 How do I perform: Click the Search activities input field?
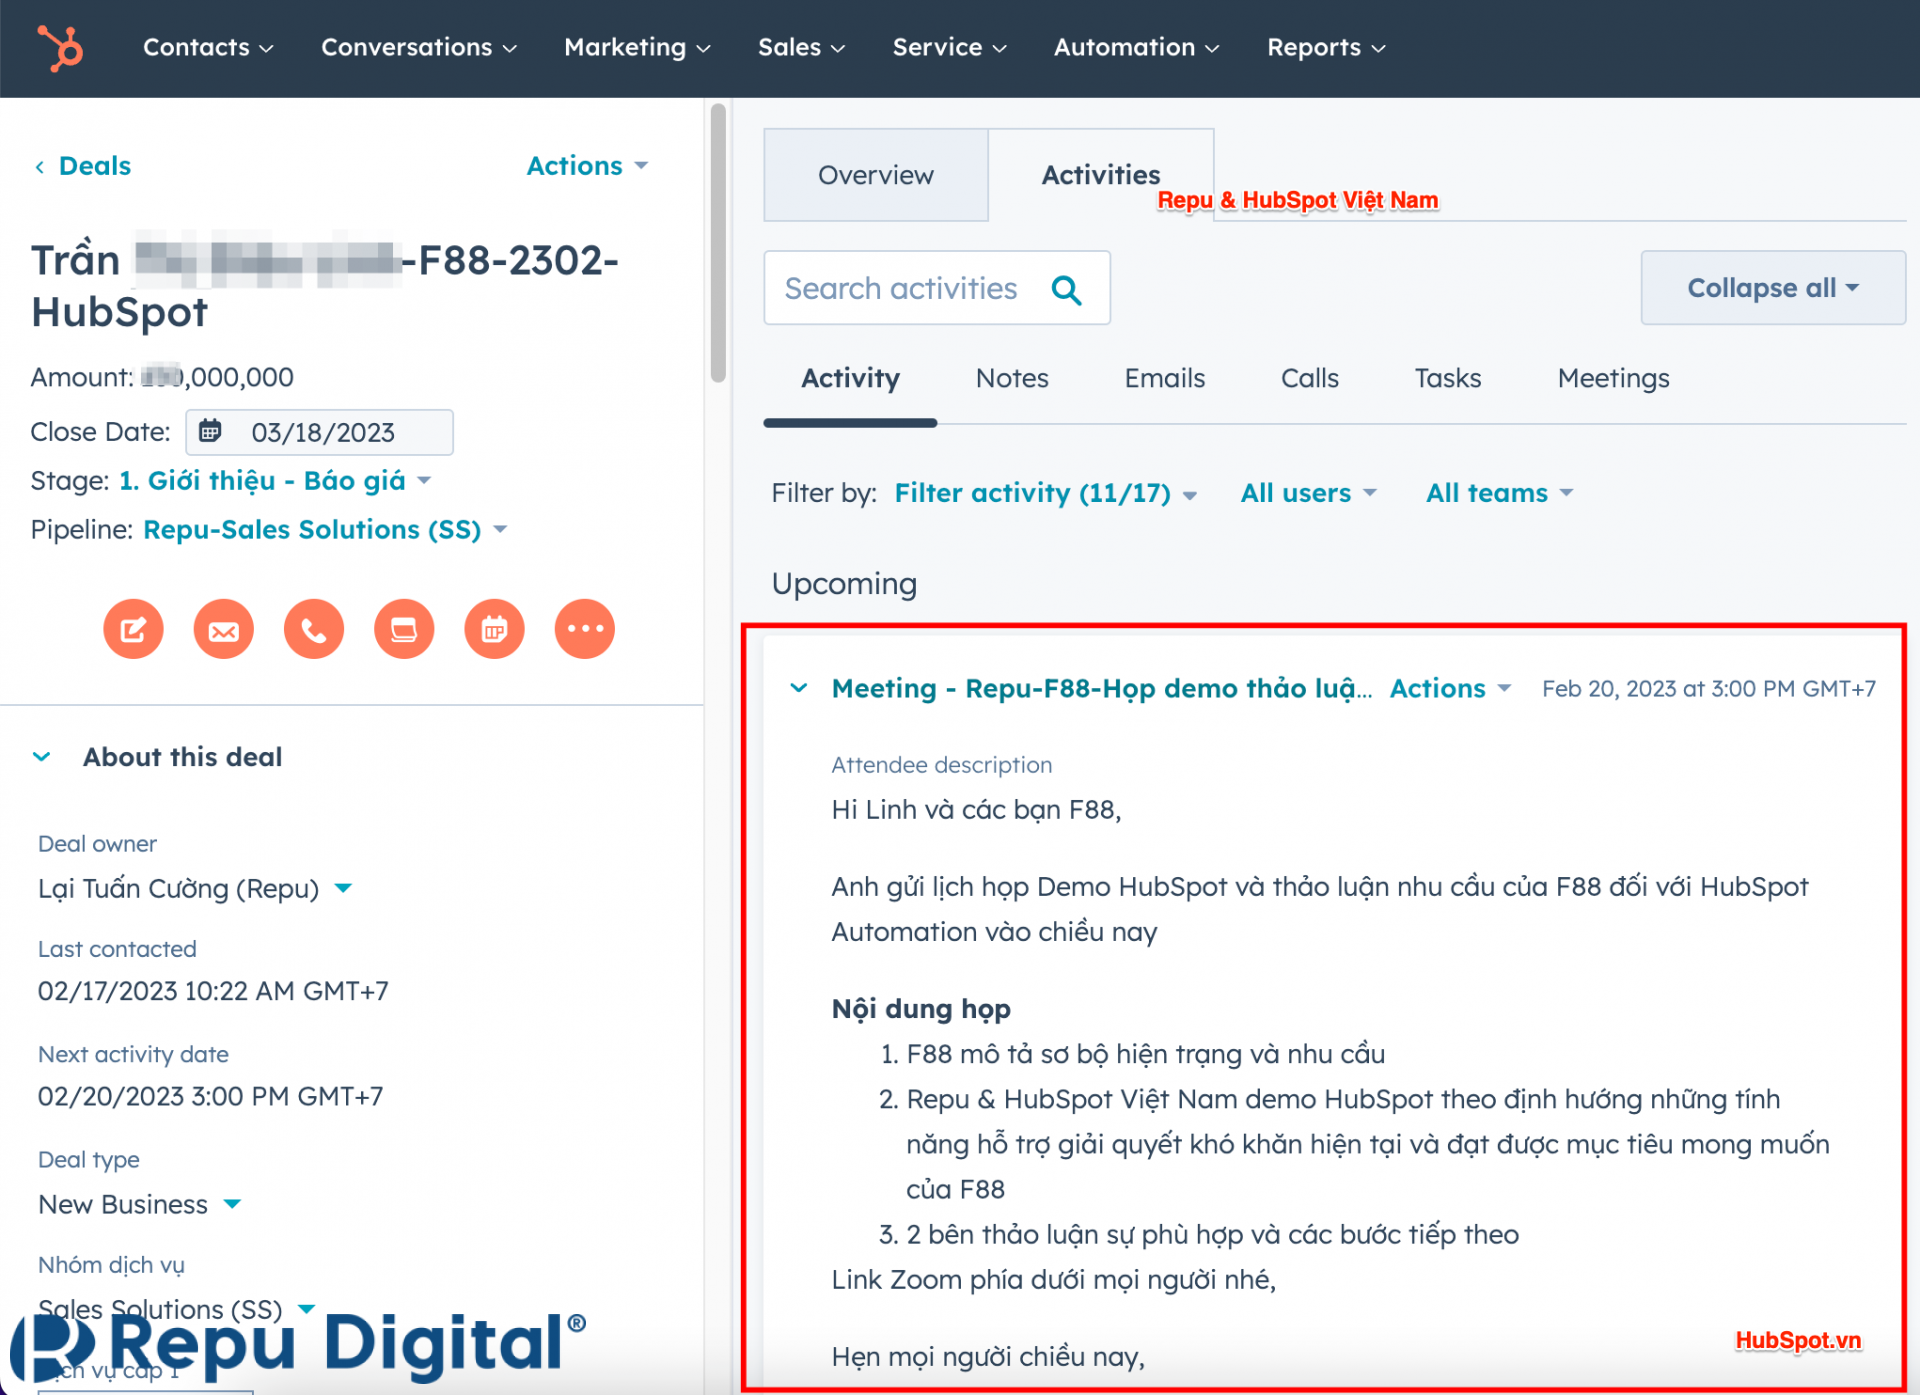937,288
